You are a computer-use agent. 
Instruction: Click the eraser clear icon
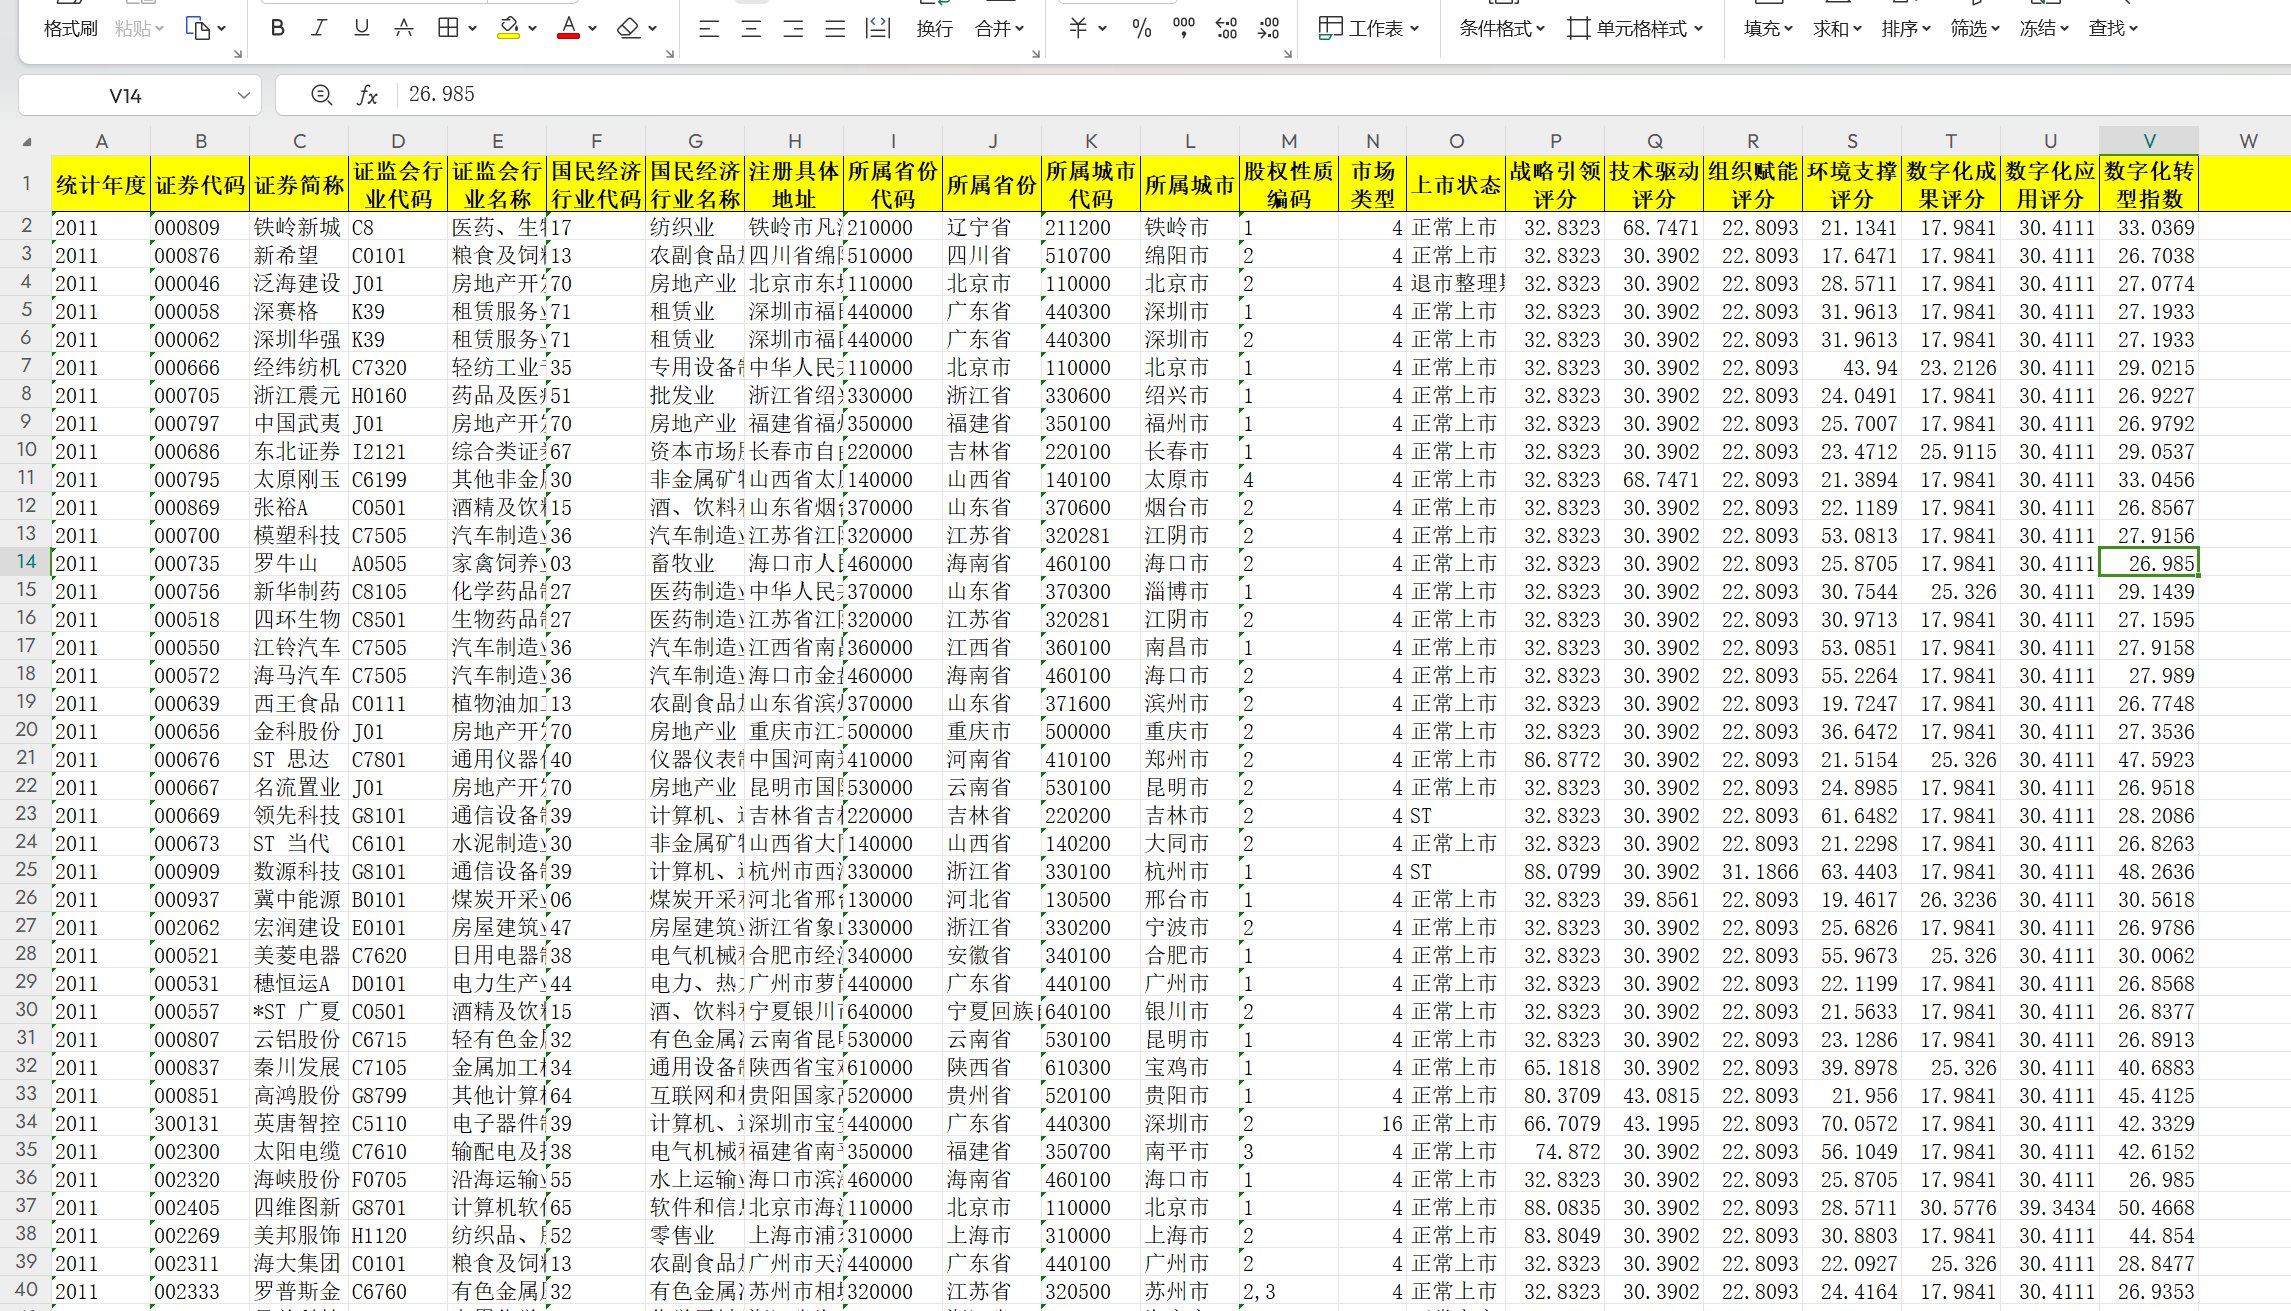pyautogui.click(x=628, y=28)
